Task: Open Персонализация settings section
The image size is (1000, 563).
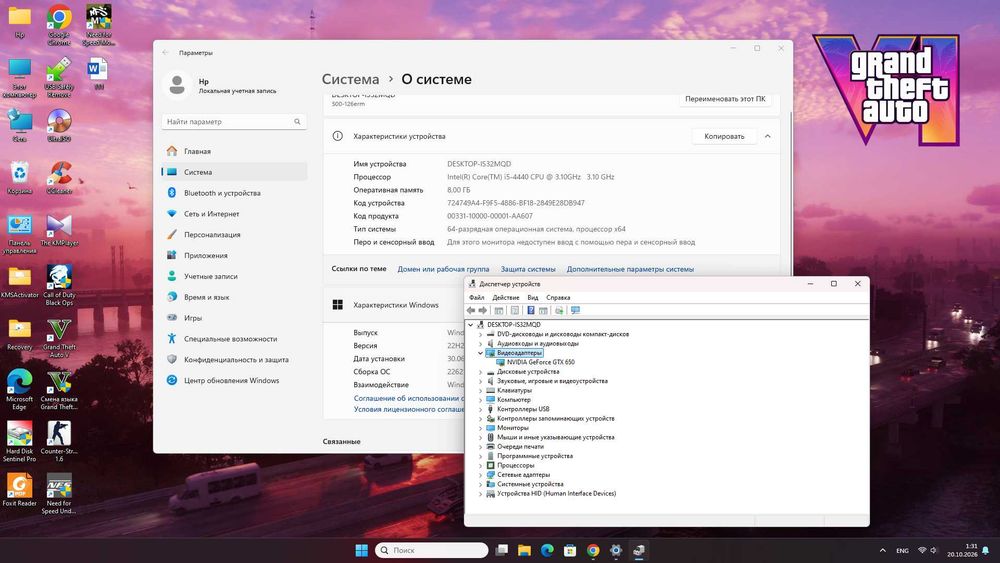Action: [234, 235]
